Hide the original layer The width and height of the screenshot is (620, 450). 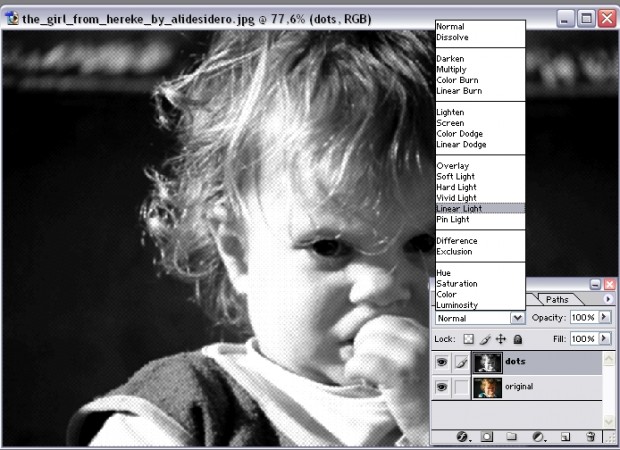[442, 387]
